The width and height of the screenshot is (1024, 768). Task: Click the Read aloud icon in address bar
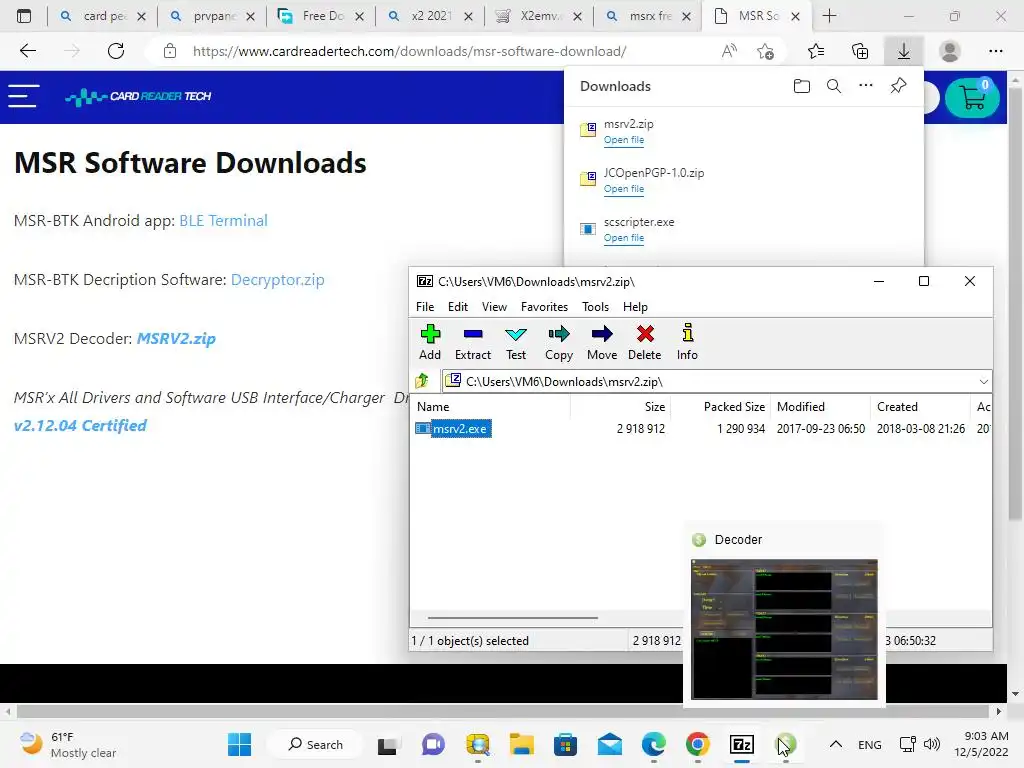pos(729,51)
